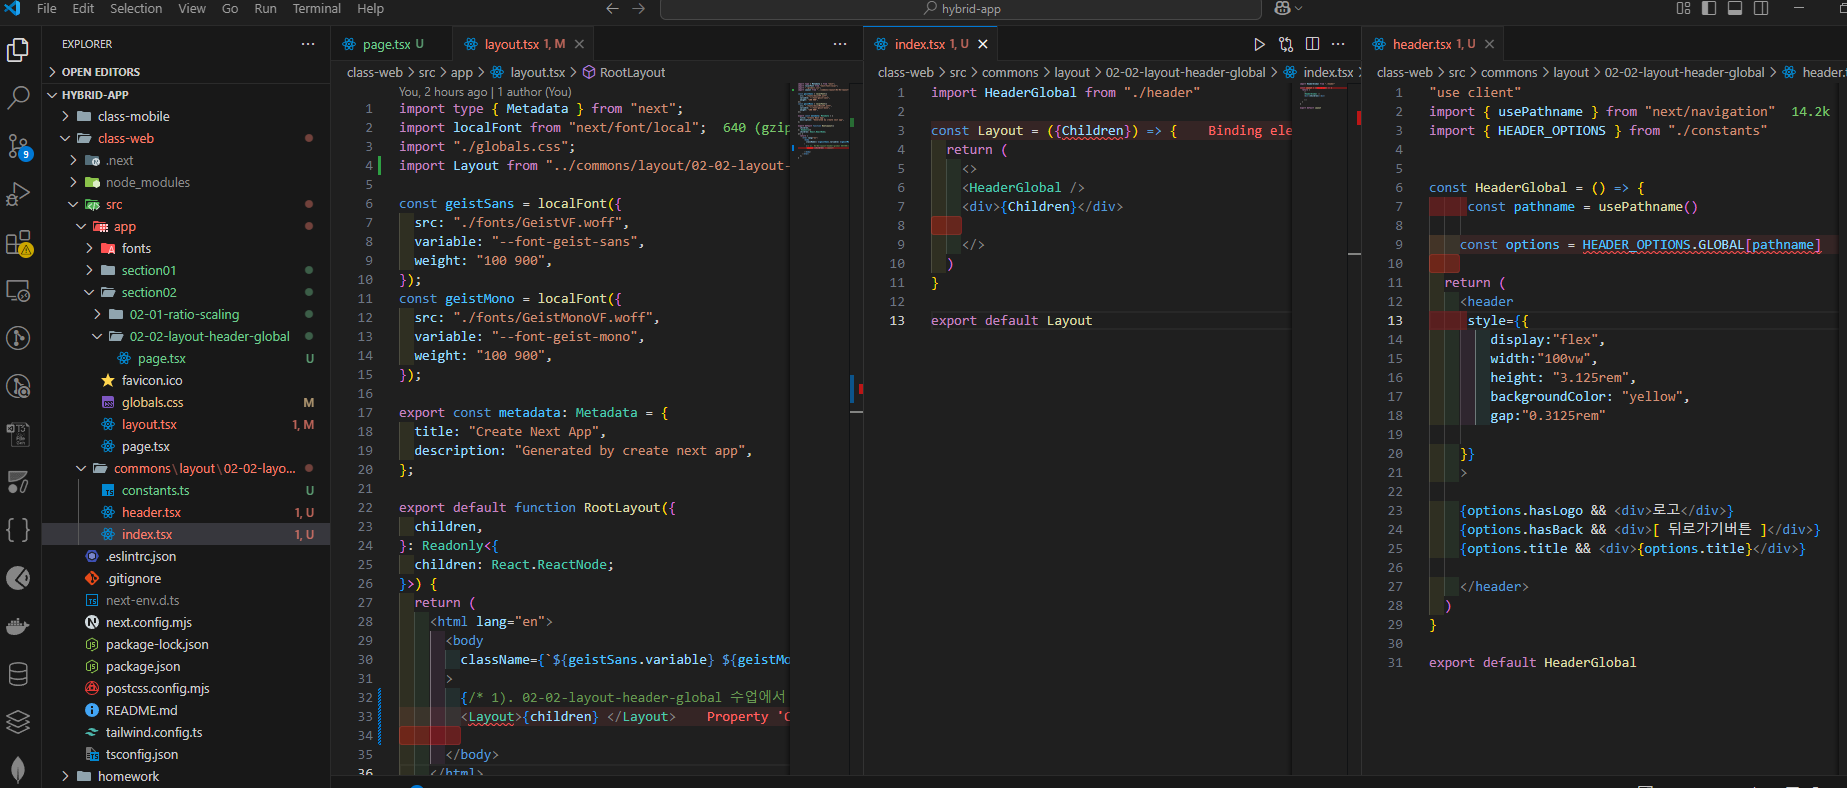Open the curly-braces icon in activity bar
Screen dimensions: 1847x788
click(x=18, y=530)
